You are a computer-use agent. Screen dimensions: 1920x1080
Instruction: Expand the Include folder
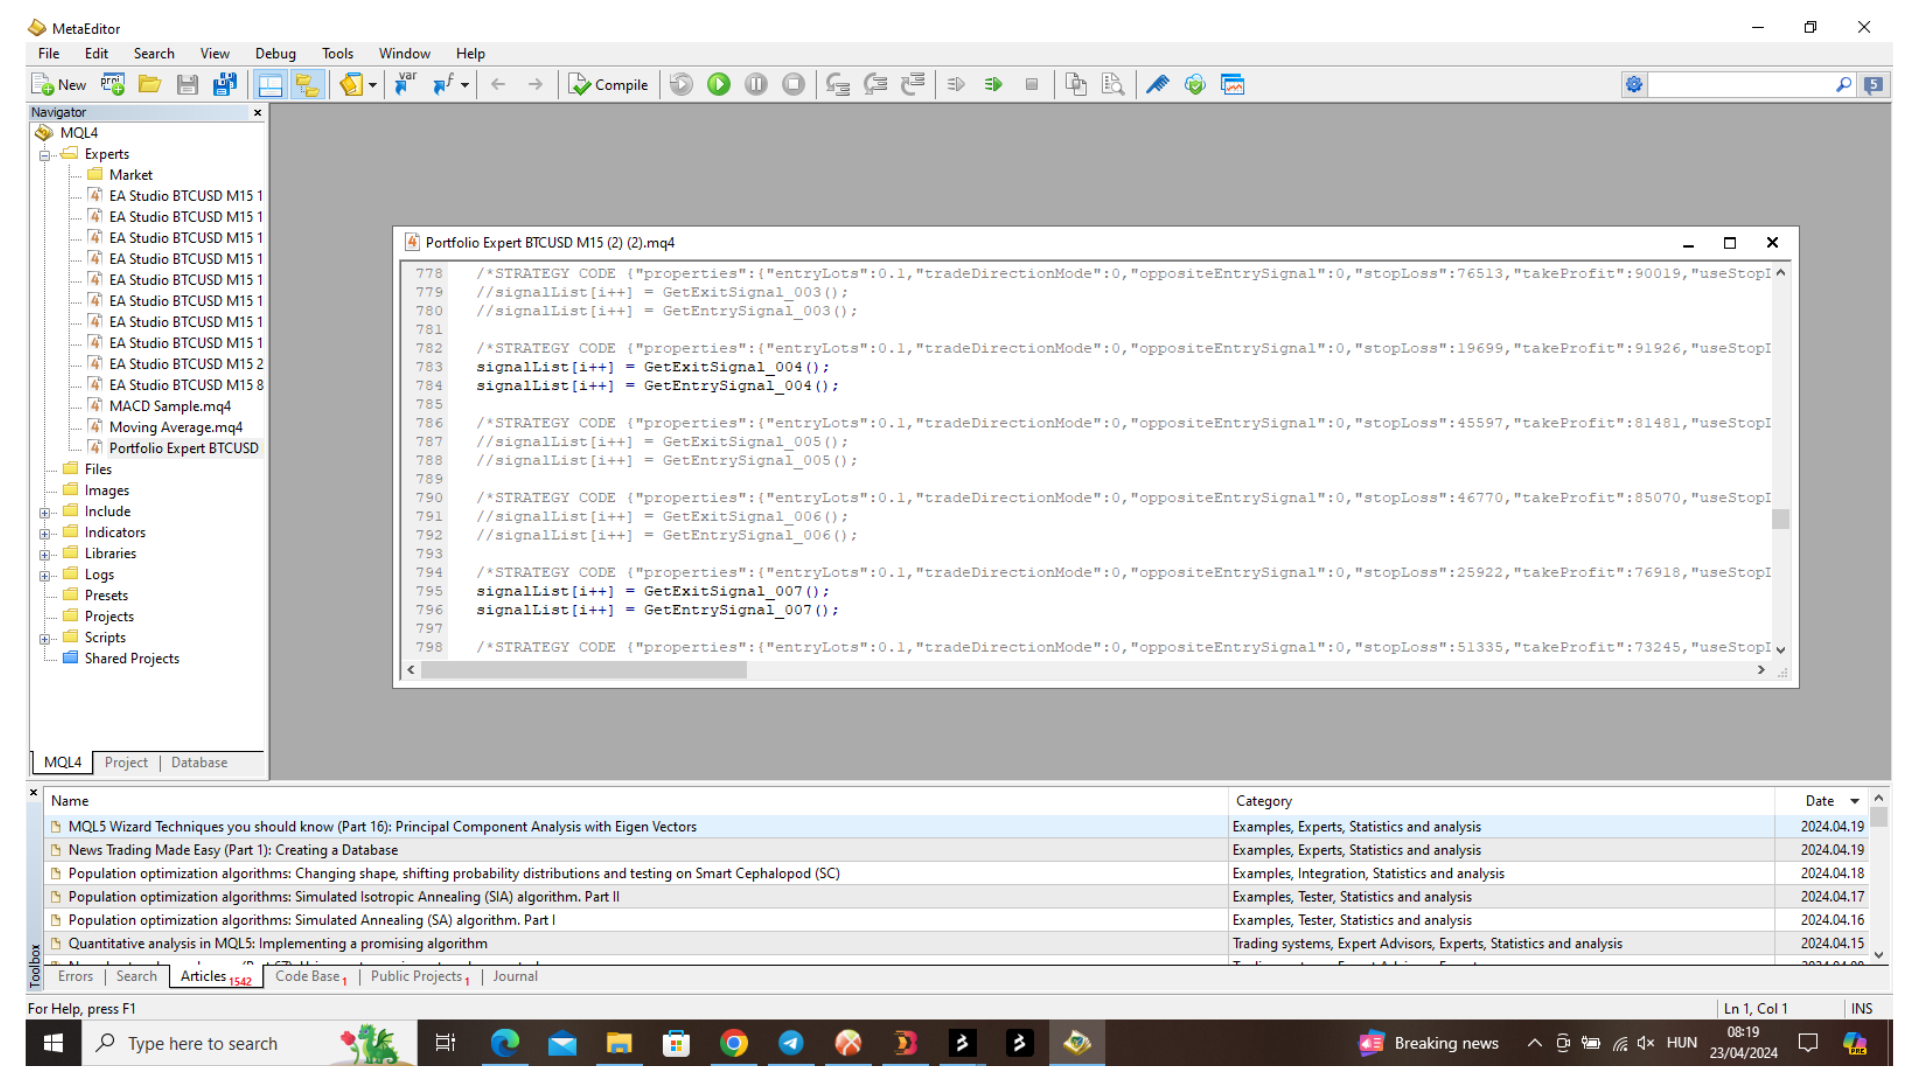[44, 512]
